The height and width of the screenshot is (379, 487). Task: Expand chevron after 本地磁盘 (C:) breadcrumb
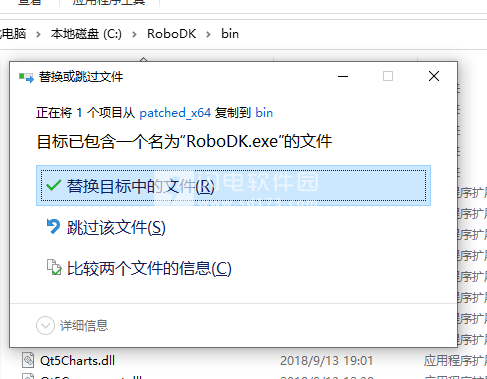click(x=134, y=34)
